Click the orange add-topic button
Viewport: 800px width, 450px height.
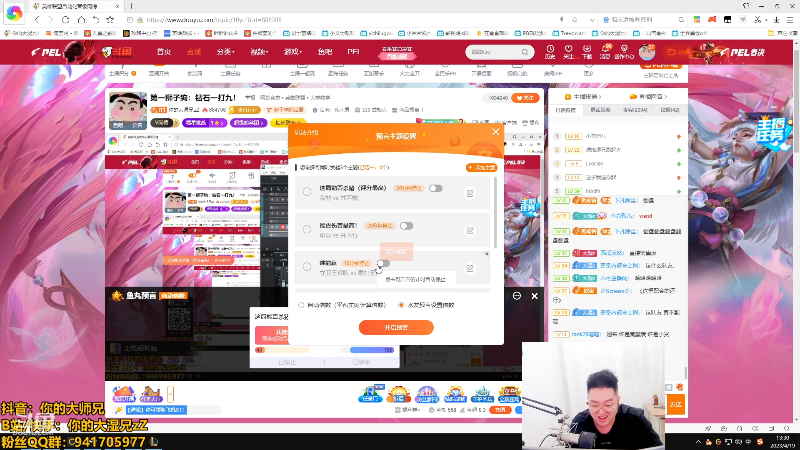[x=481, y=167]
